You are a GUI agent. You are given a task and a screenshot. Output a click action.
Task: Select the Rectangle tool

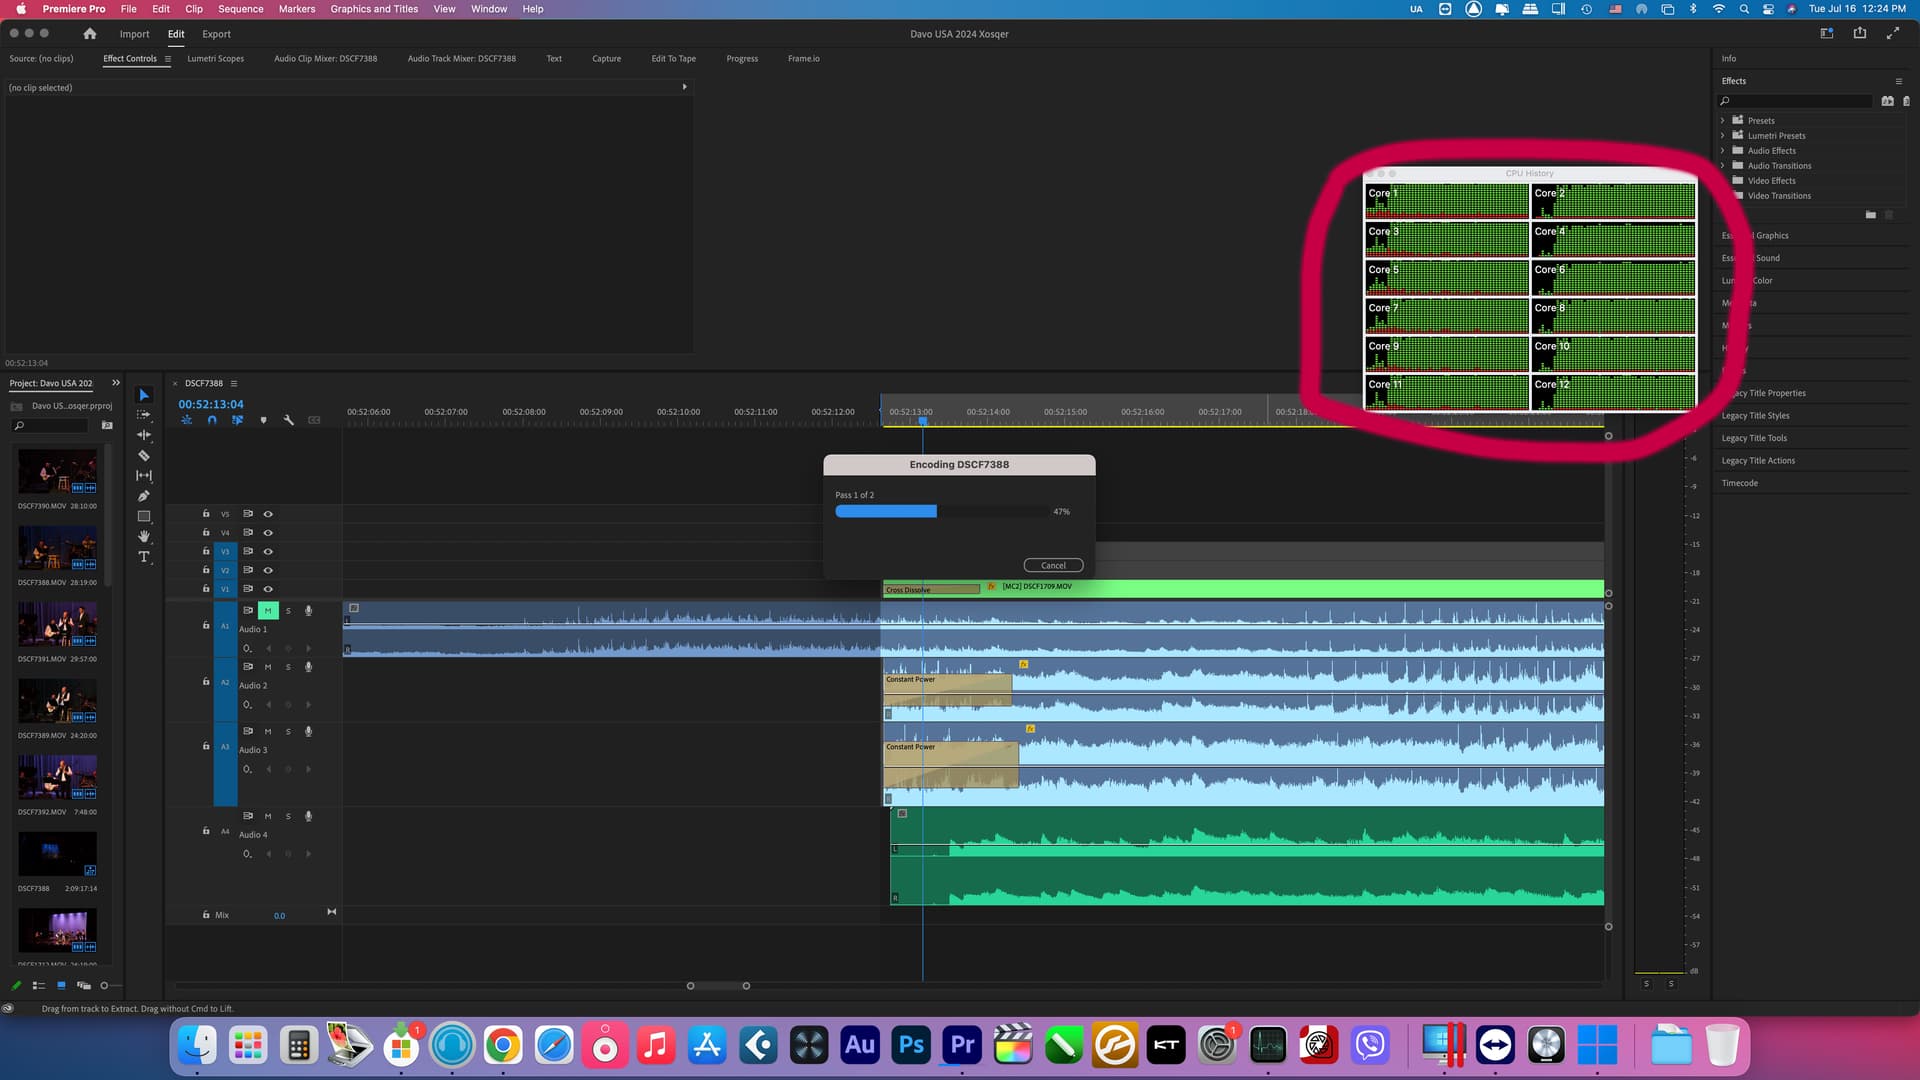[x=144, y=516]
